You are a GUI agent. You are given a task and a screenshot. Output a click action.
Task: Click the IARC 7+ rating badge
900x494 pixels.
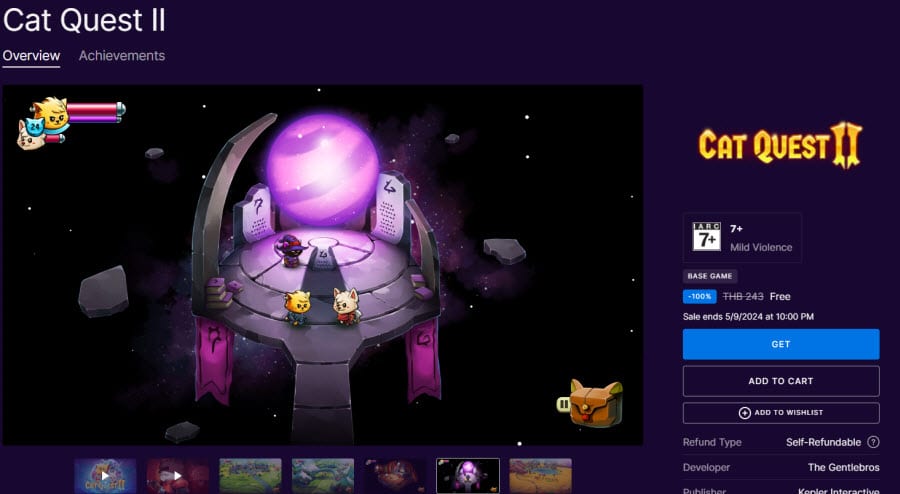pyautogui.click(x=706, y=236)
